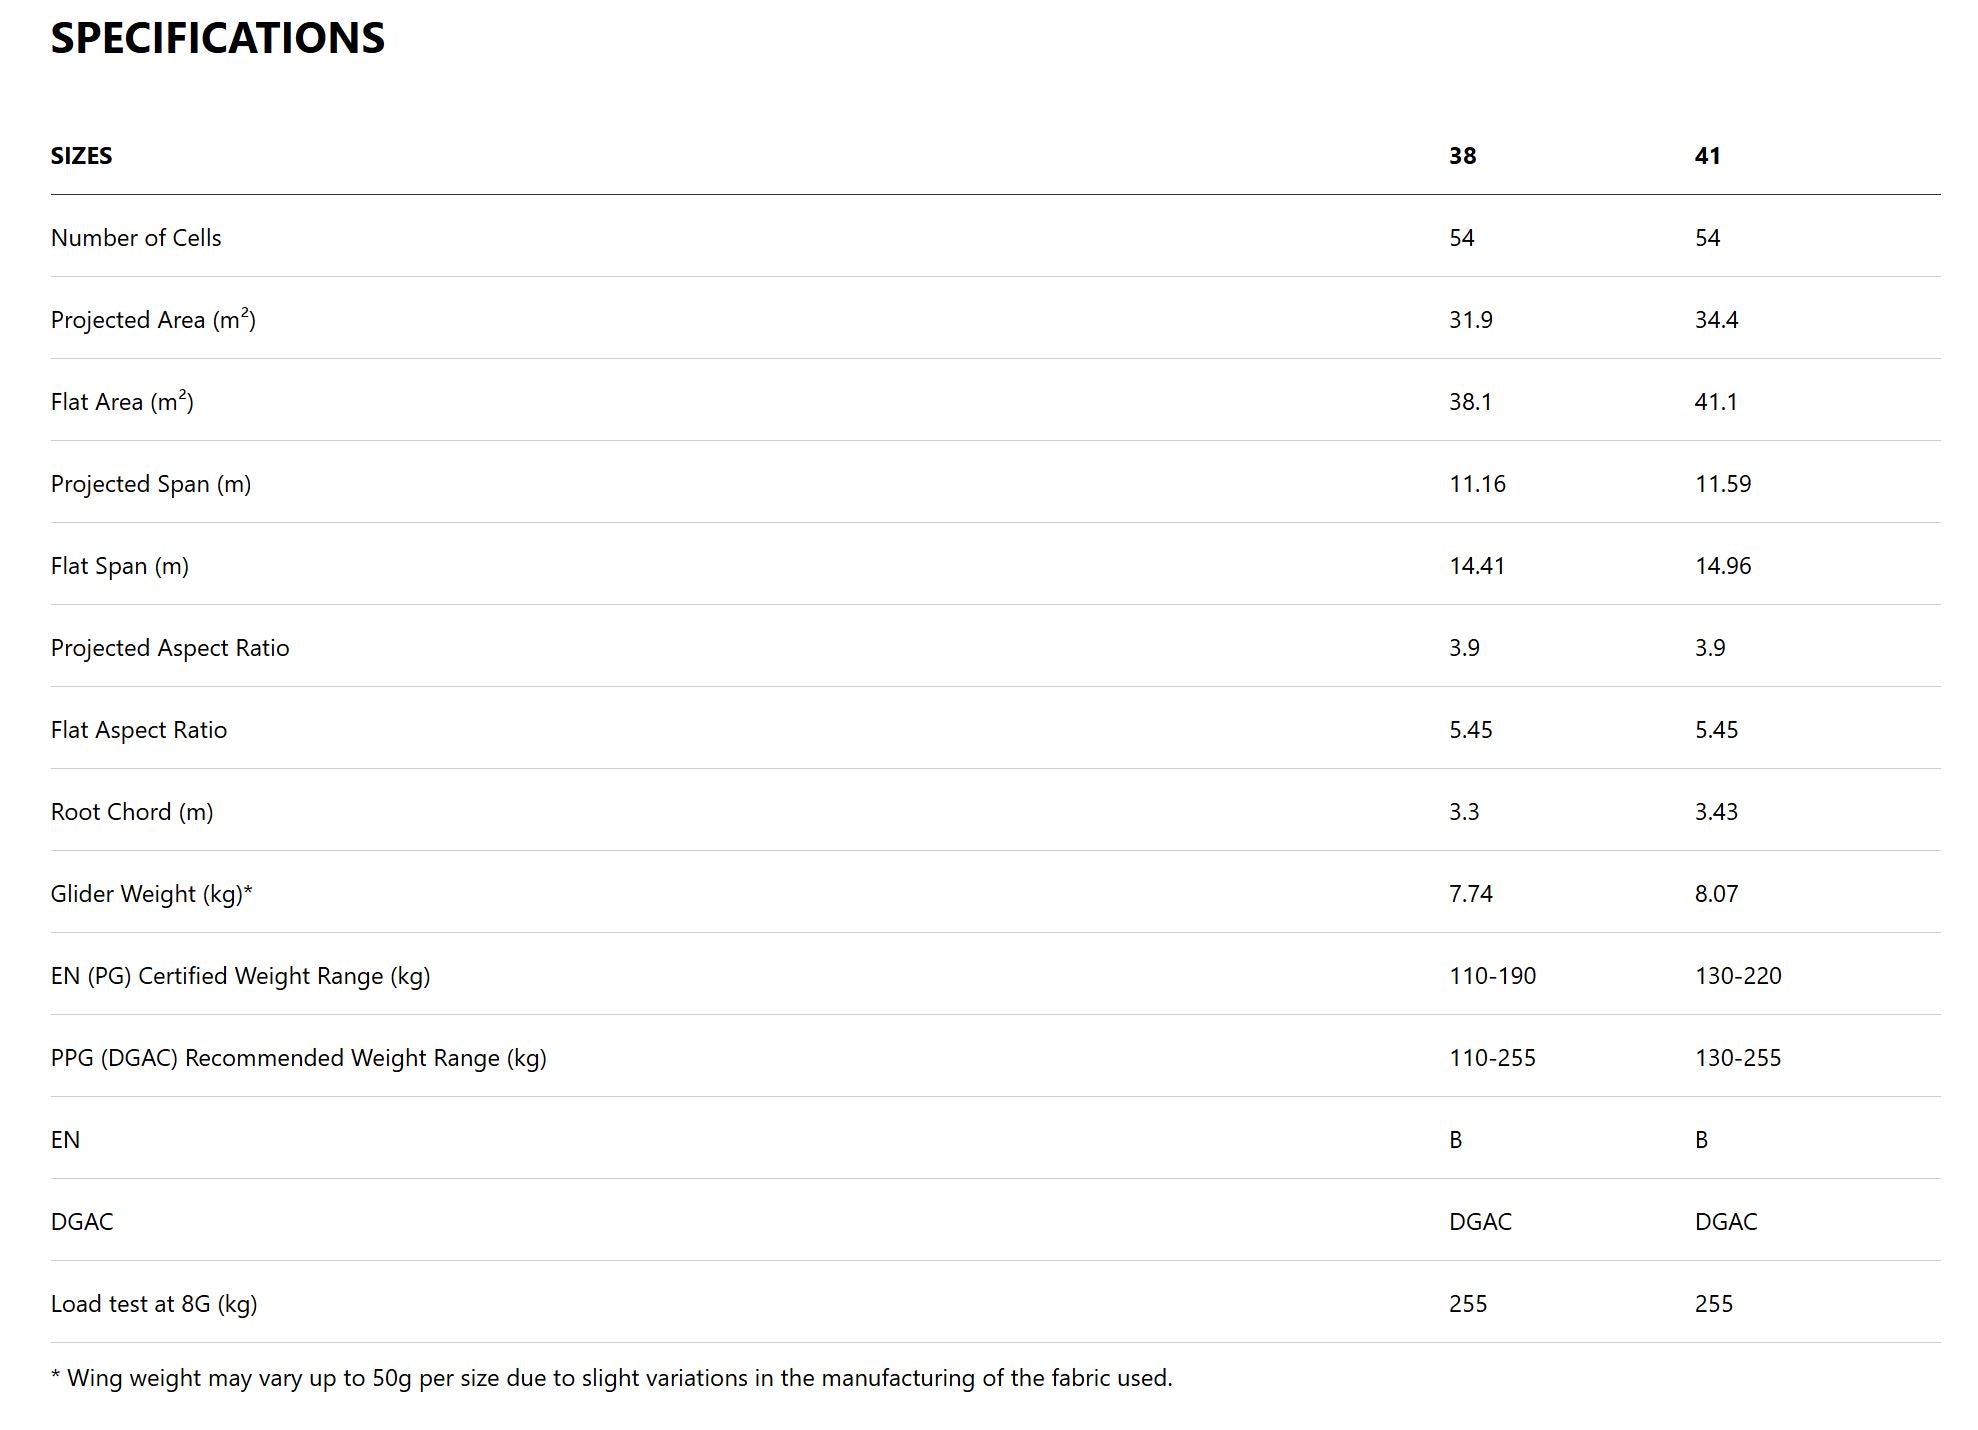Click the SPECIFICATIONS heading

[x=217, y=38]
